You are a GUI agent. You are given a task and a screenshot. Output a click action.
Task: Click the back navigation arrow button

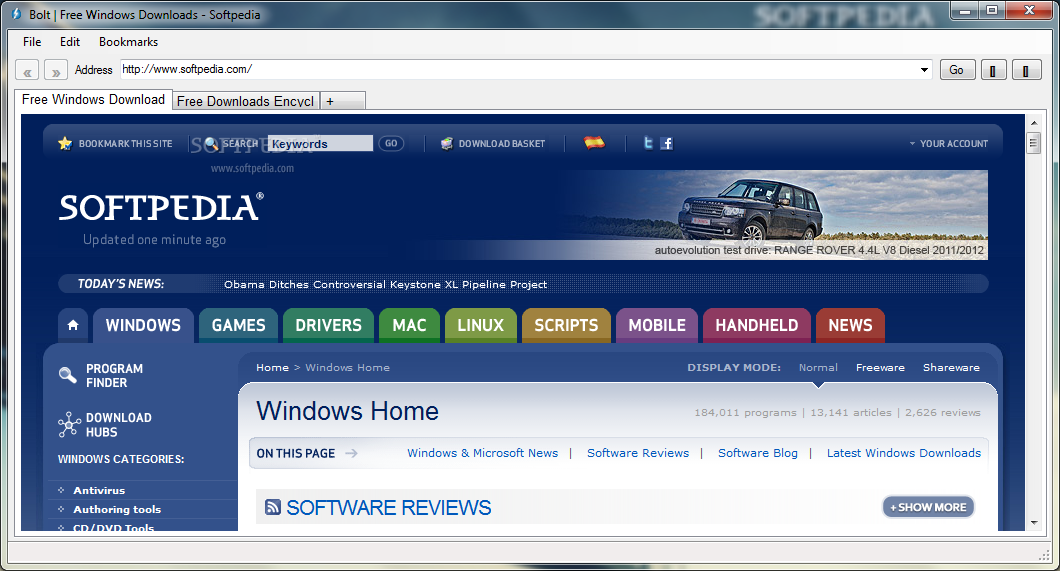coord(27,70)
